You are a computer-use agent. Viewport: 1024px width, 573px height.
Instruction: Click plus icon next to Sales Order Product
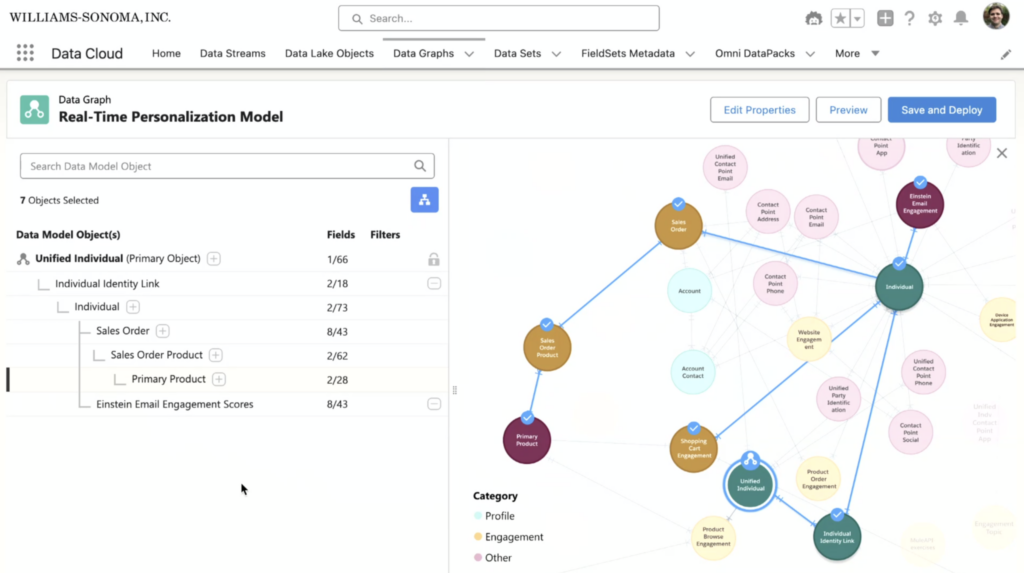point(216,355)
